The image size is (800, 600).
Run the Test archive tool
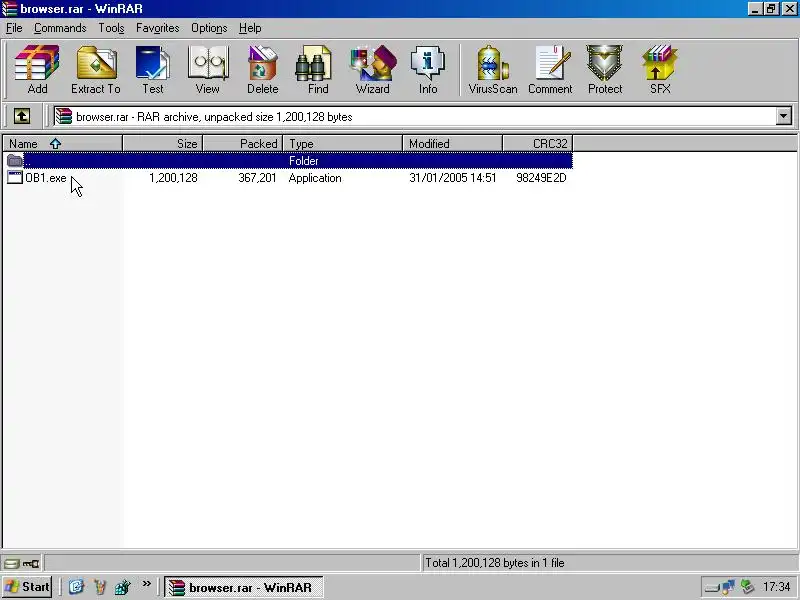[x=153, y=70]
